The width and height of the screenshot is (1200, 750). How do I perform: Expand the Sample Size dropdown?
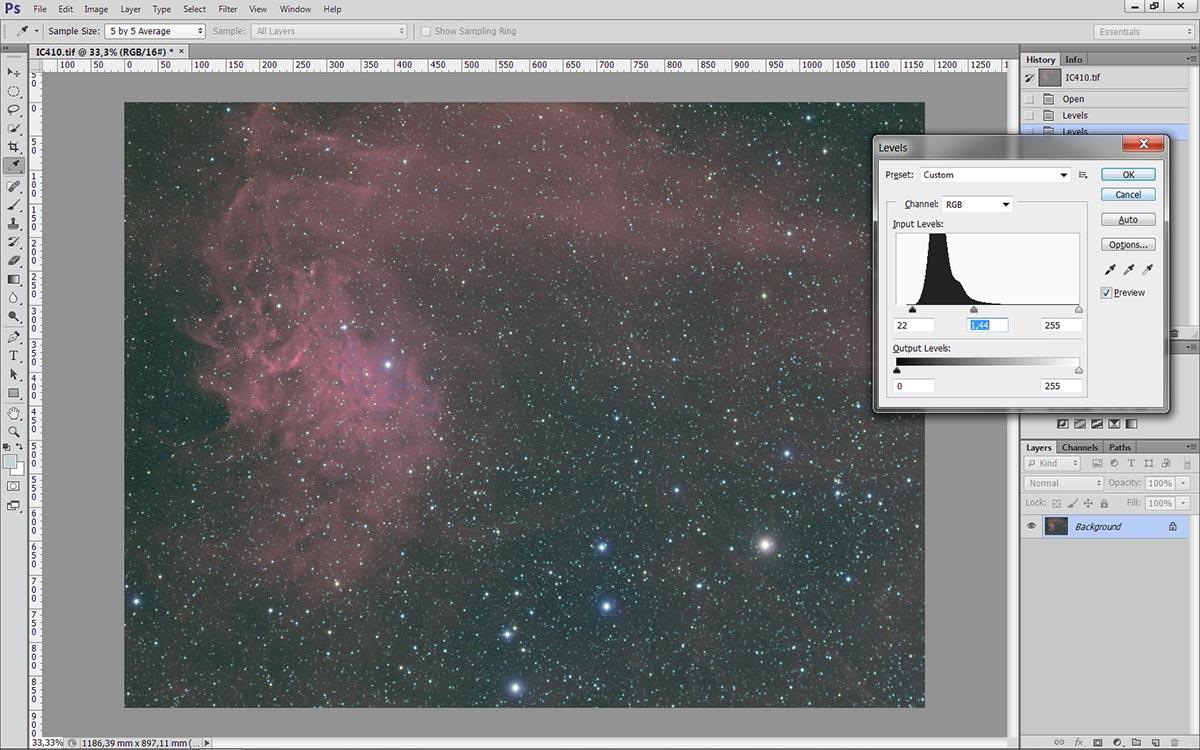[154, 31]
